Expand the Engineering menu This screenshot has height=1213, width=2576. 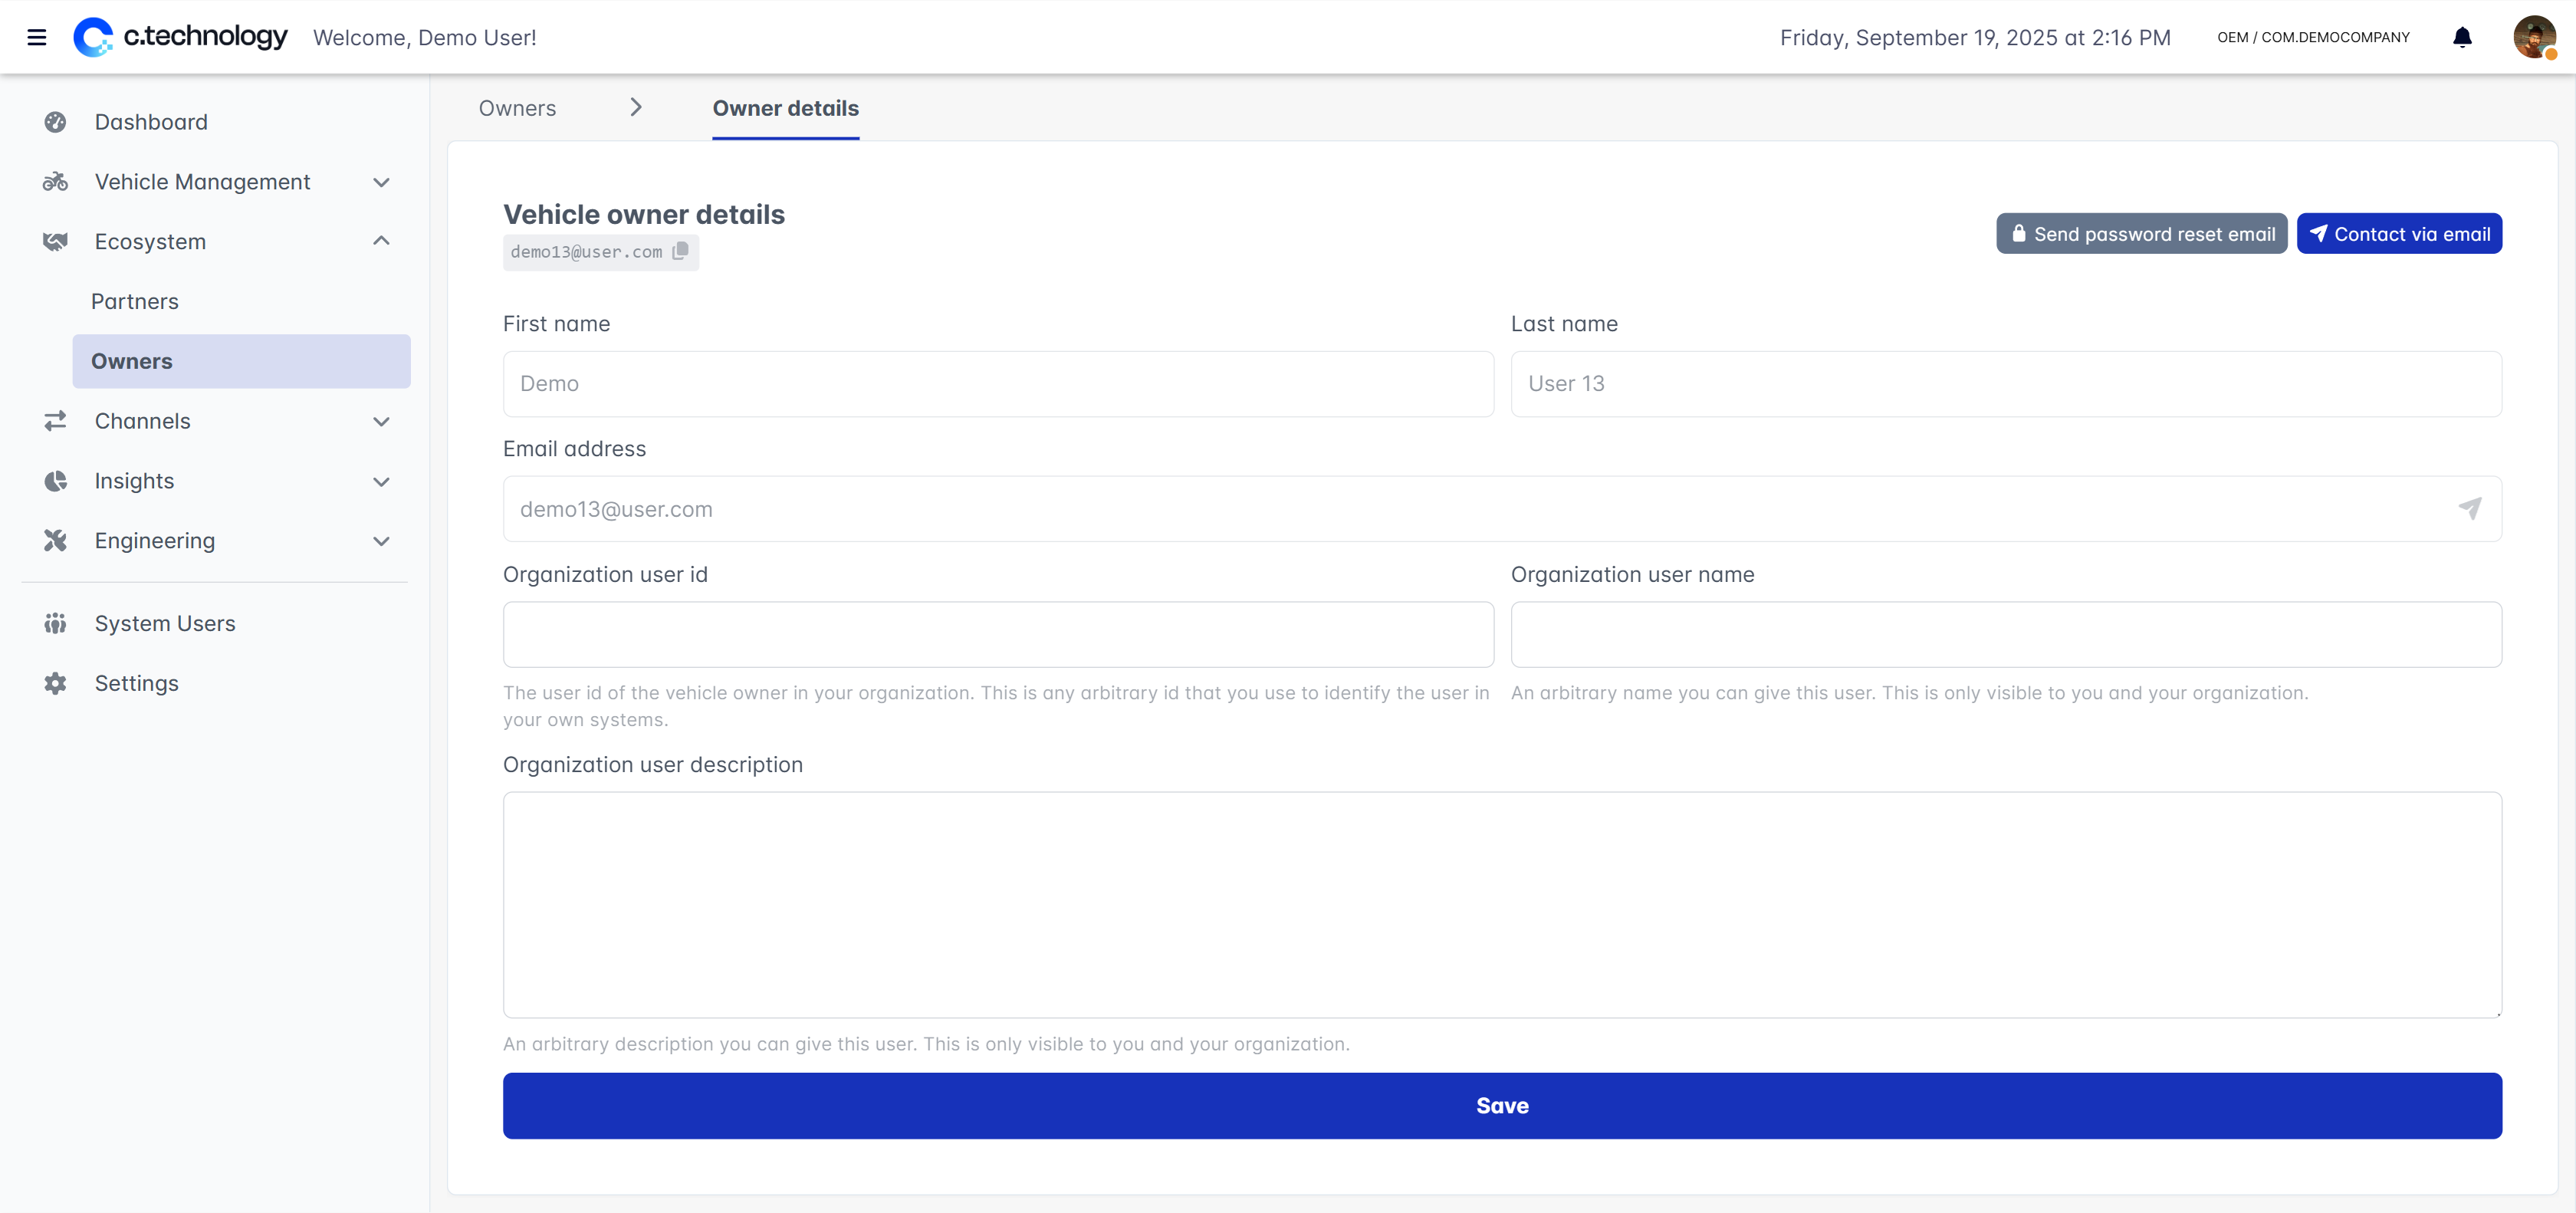381,541
